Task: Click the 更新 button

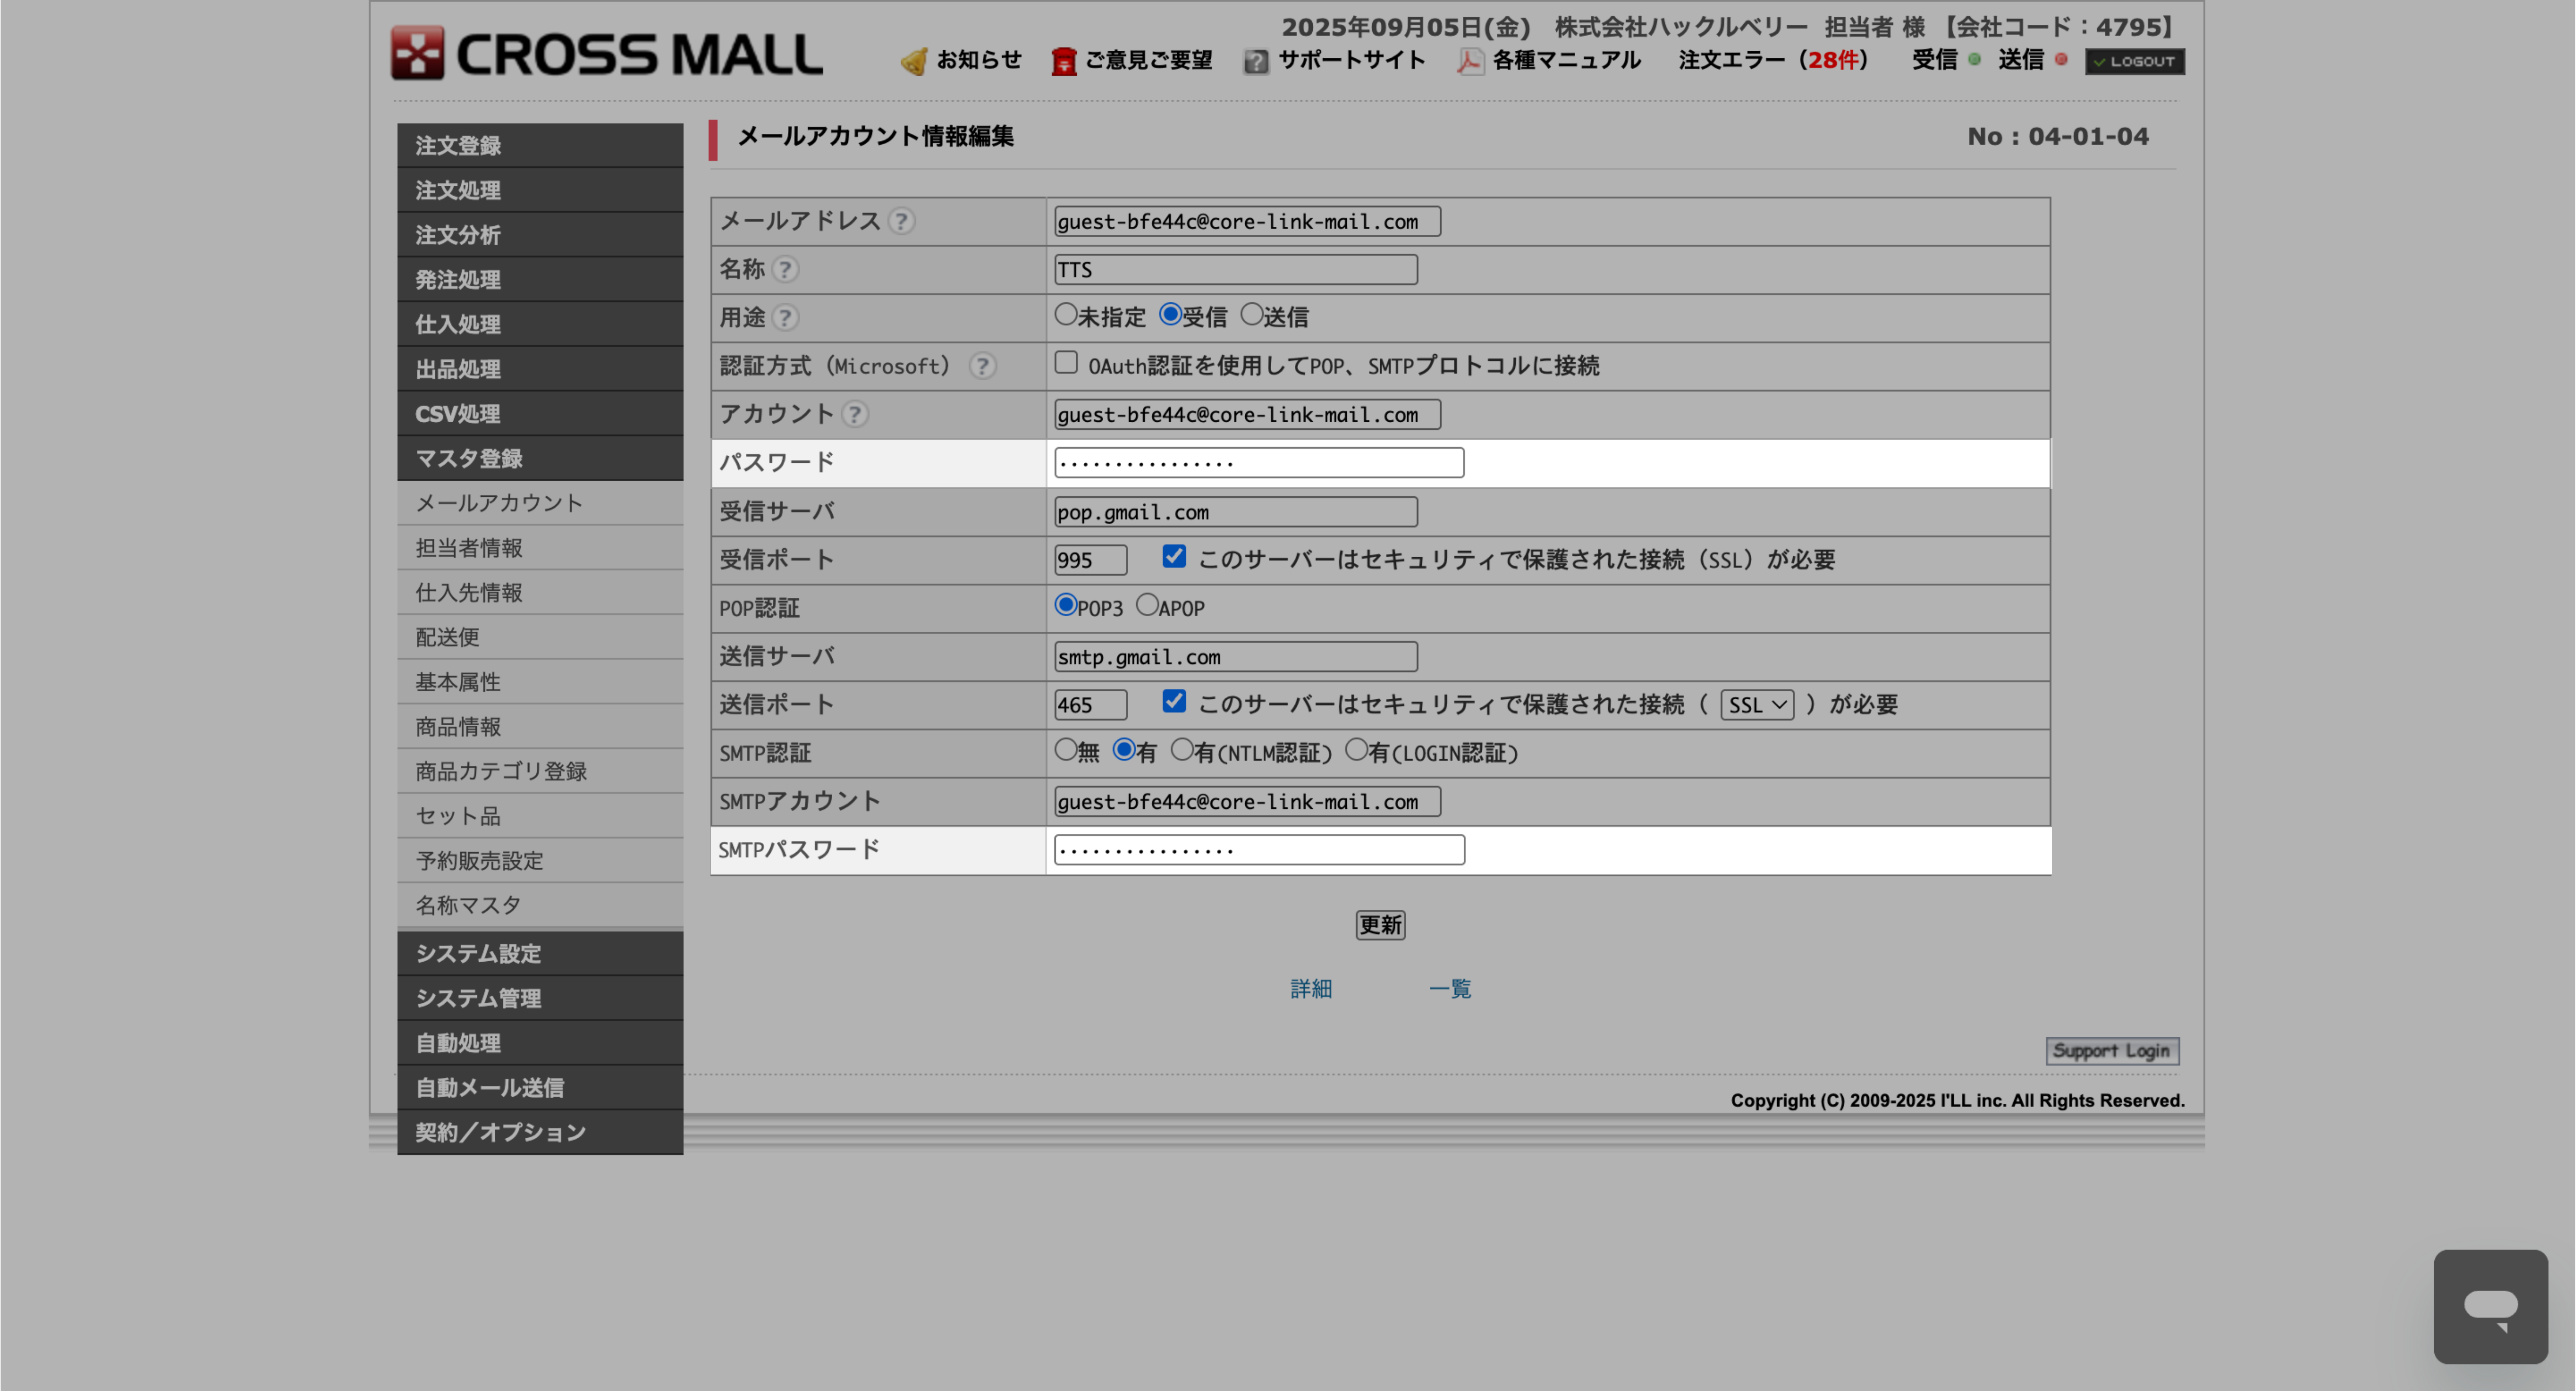Action: pyautogui.click(x=1380, y=925)
